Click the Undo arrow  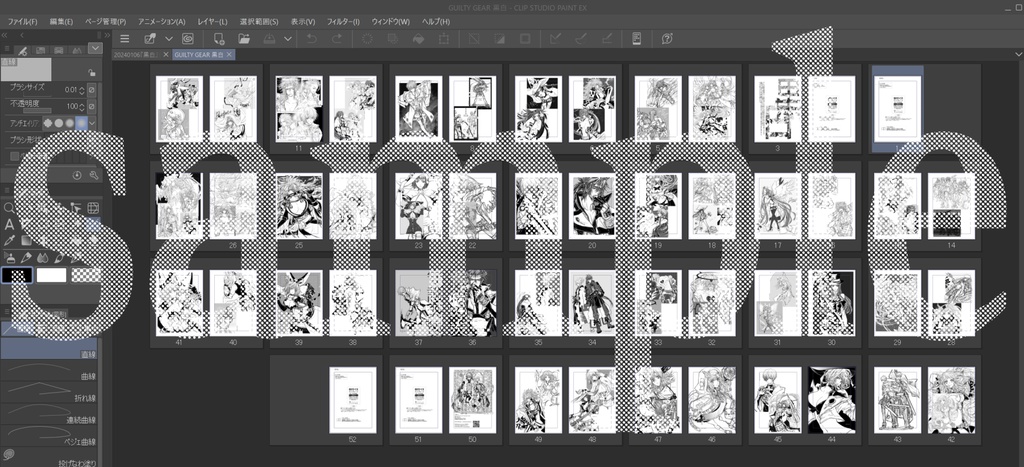312,39
